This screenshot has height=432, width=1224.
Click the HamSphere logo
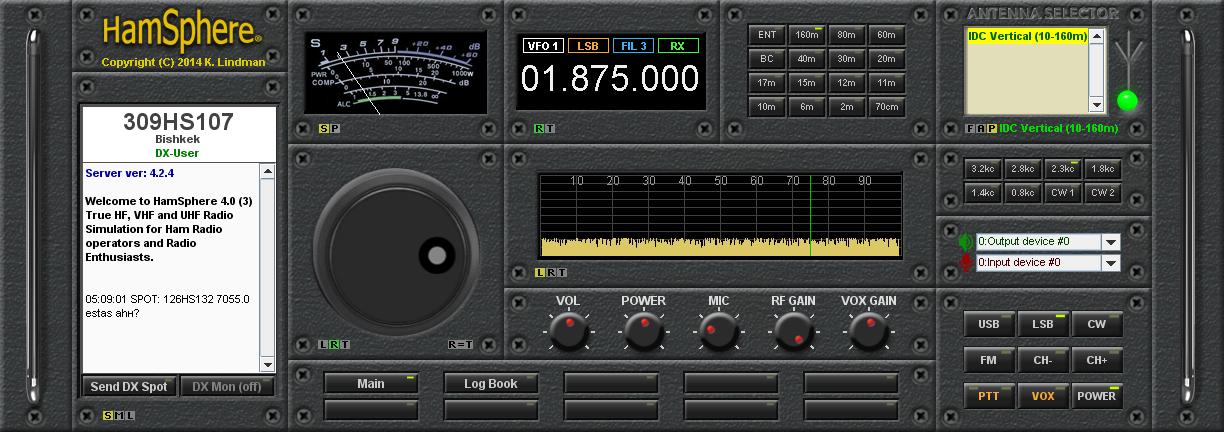pyautogui.click(x=182, y=30)
